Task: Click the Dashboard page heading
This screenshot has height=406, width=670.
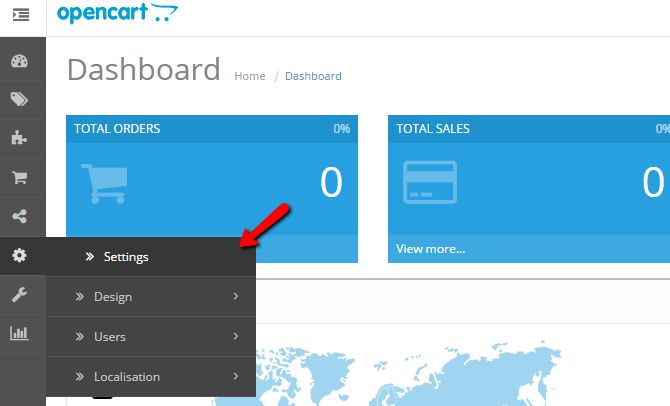Action: click(144, 69)
